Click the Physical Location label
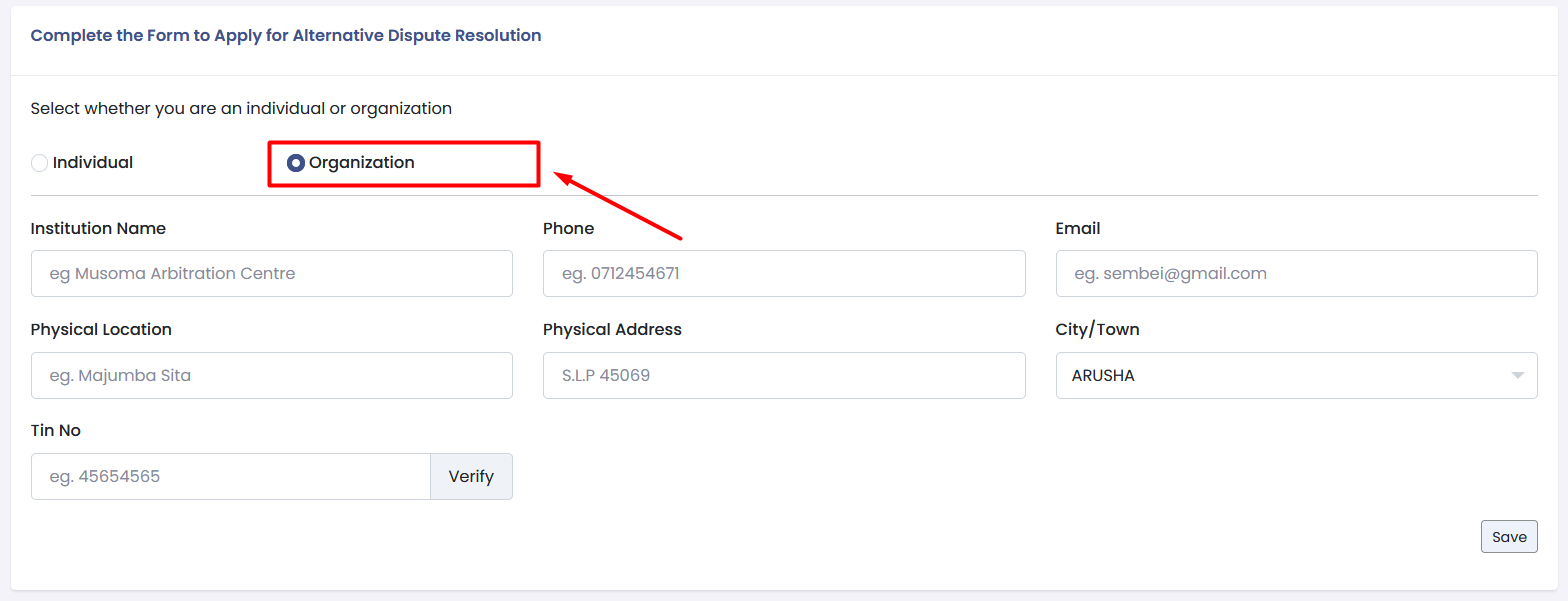 click(101, 329)
